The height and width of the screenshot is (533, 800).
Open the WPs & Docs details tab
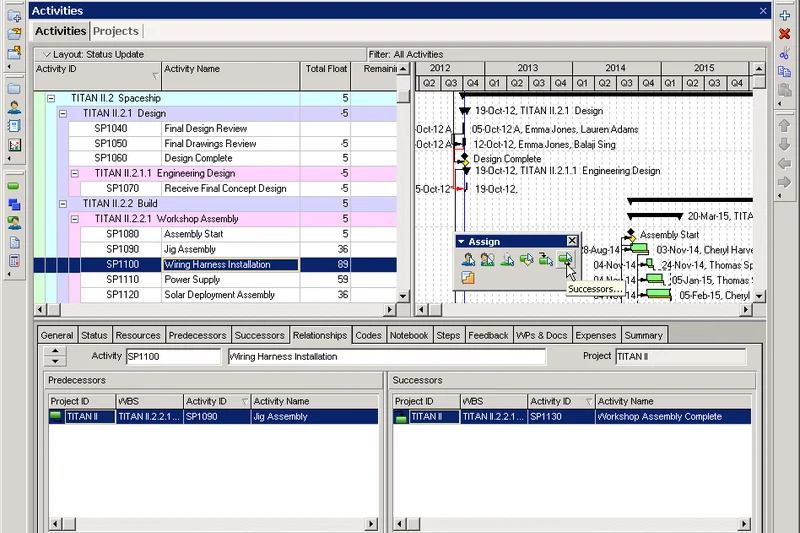(x=542, y=335)
